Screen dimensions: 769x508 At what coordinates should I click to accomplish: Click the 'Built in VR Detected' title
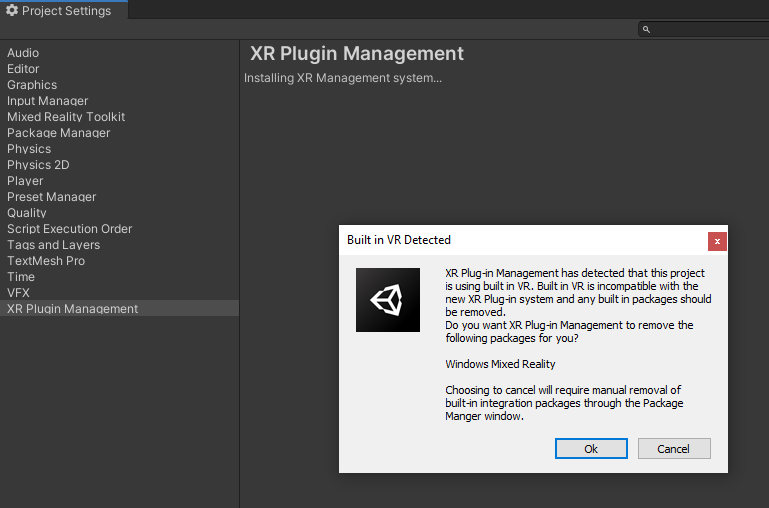pyautogui.click(x=399, y=240)
